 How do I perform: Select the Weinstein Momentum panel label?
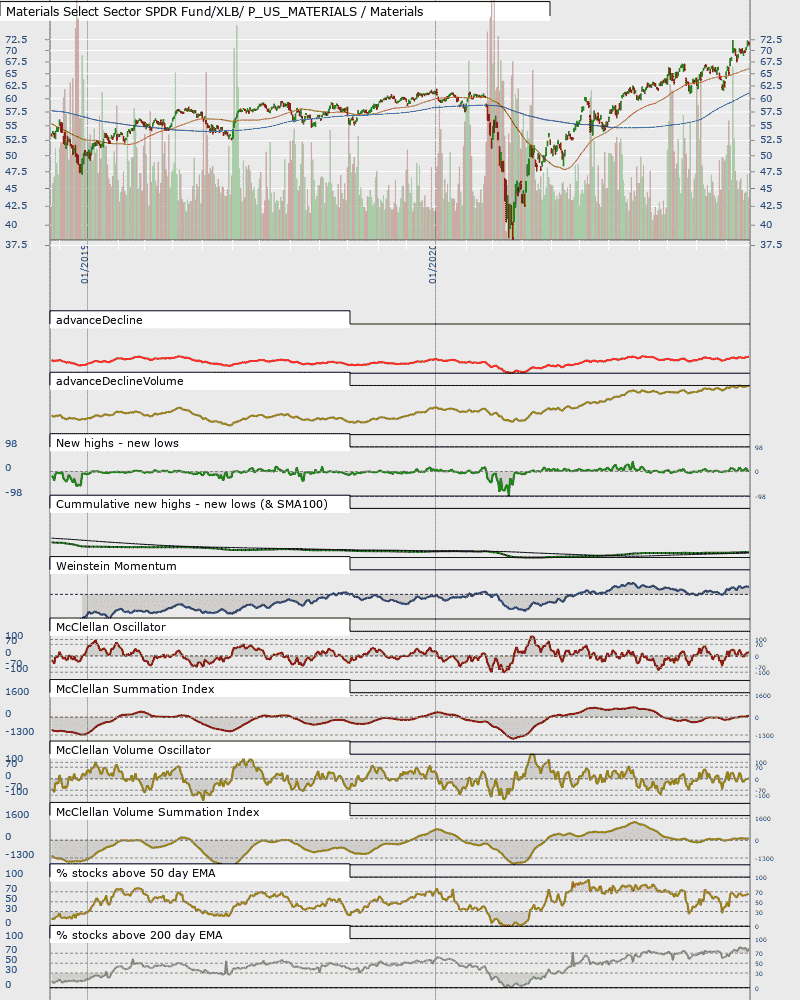tap(116, 566)
